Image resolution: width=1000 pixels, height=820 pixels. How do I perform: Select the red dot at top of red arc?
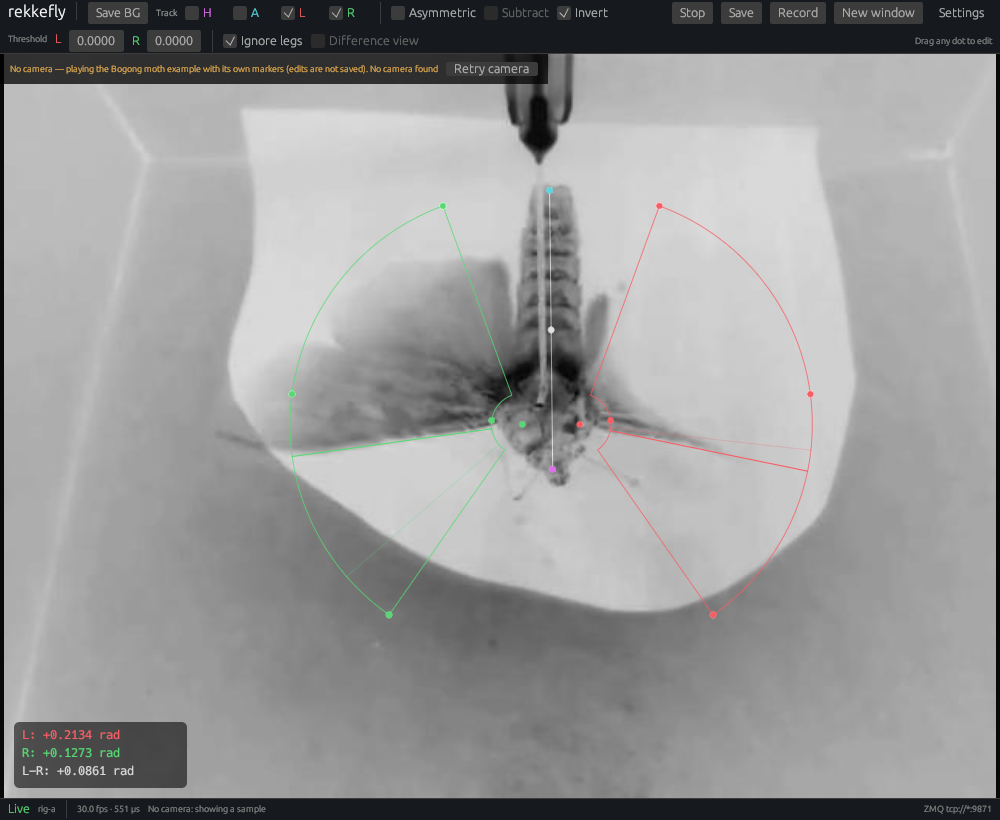pyautogui.click(x=659, y=206)
